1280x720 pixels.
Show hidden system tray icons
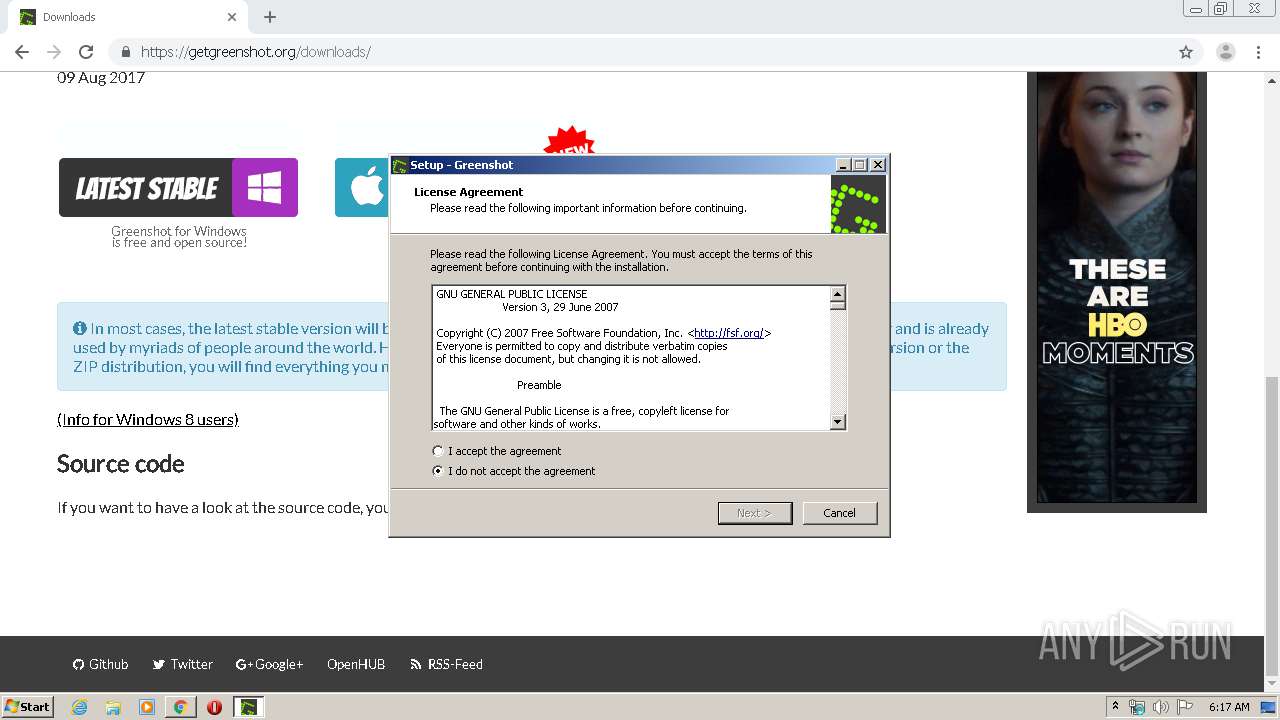pos(1115,707)
